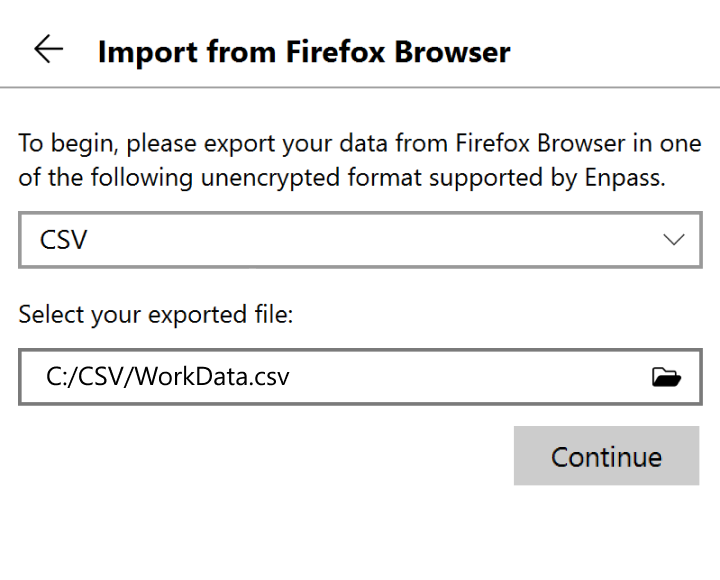This screenshot has width=720, height=580.
Task: Click the Continue button
Action: pos(607,456)
